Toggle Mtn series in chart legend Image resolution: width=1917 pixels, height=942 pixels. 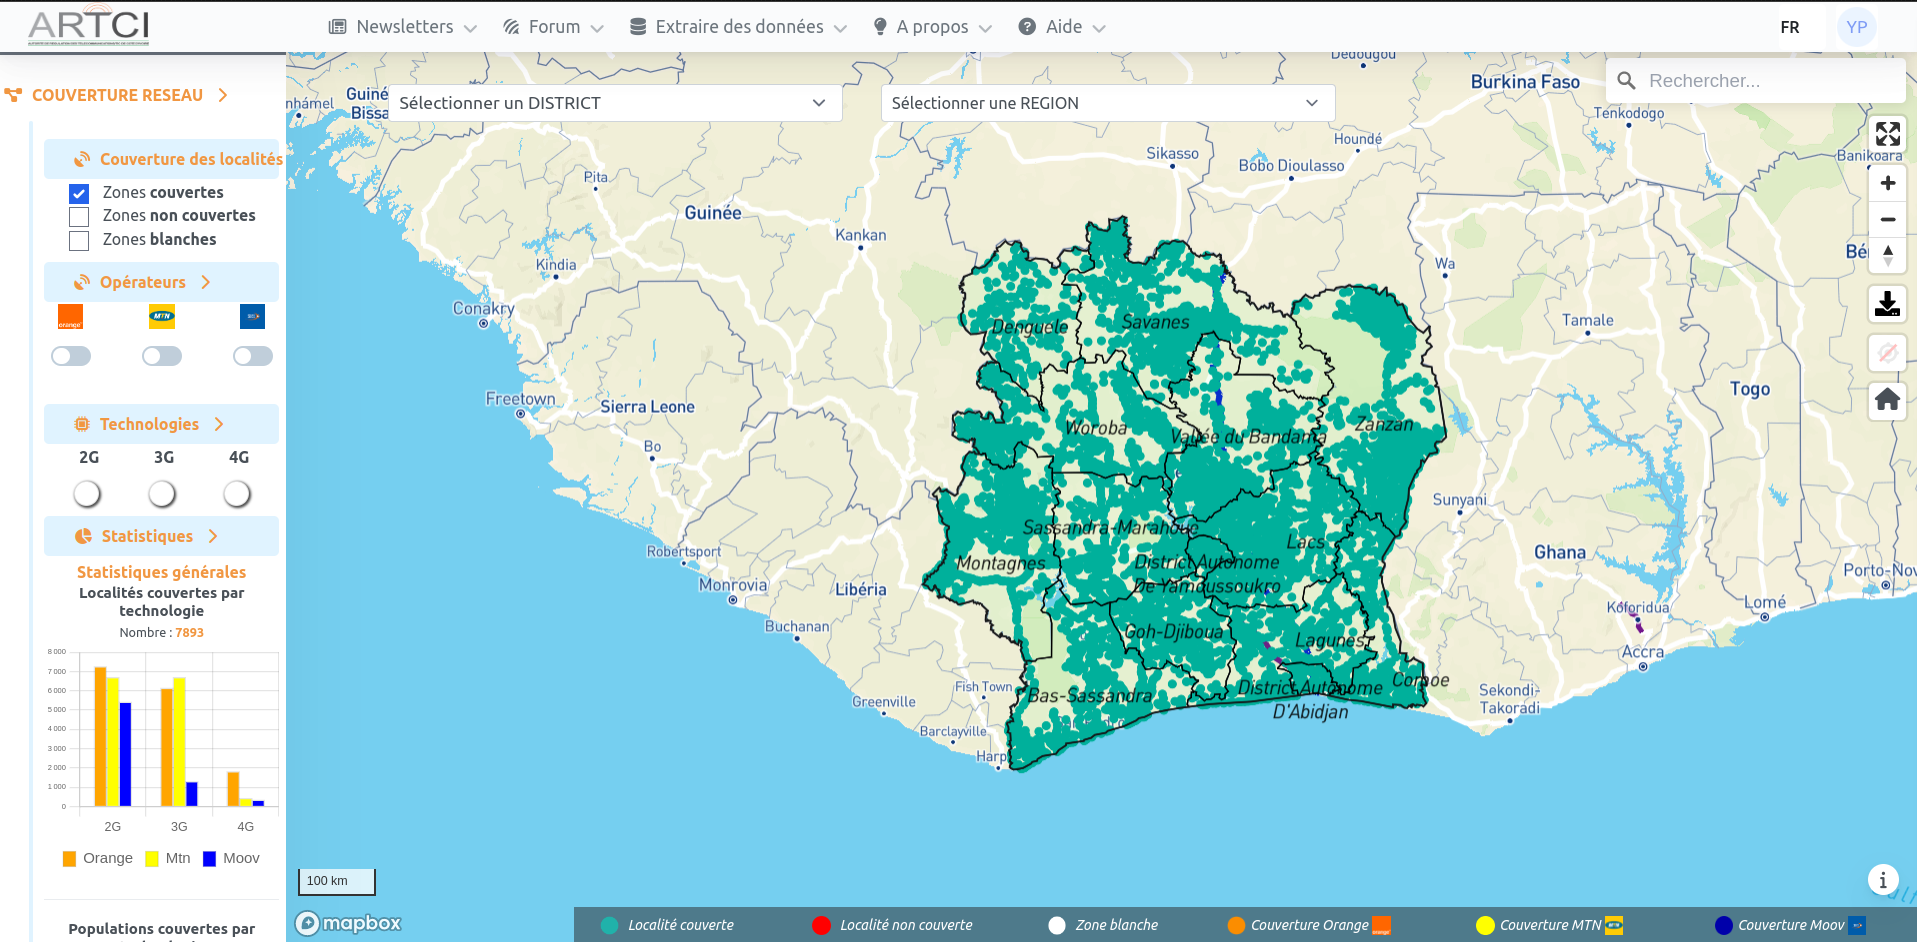168,858
